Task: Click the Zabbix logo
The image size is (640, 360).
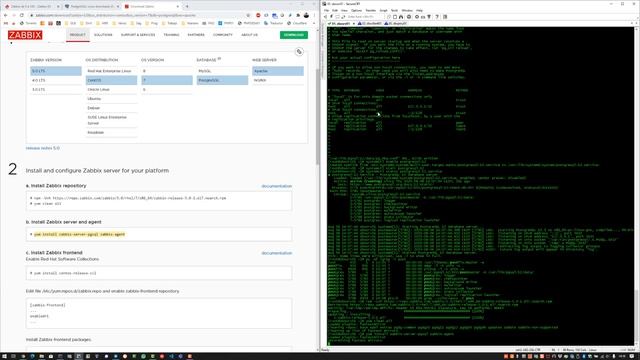Action: pos(25,35)
